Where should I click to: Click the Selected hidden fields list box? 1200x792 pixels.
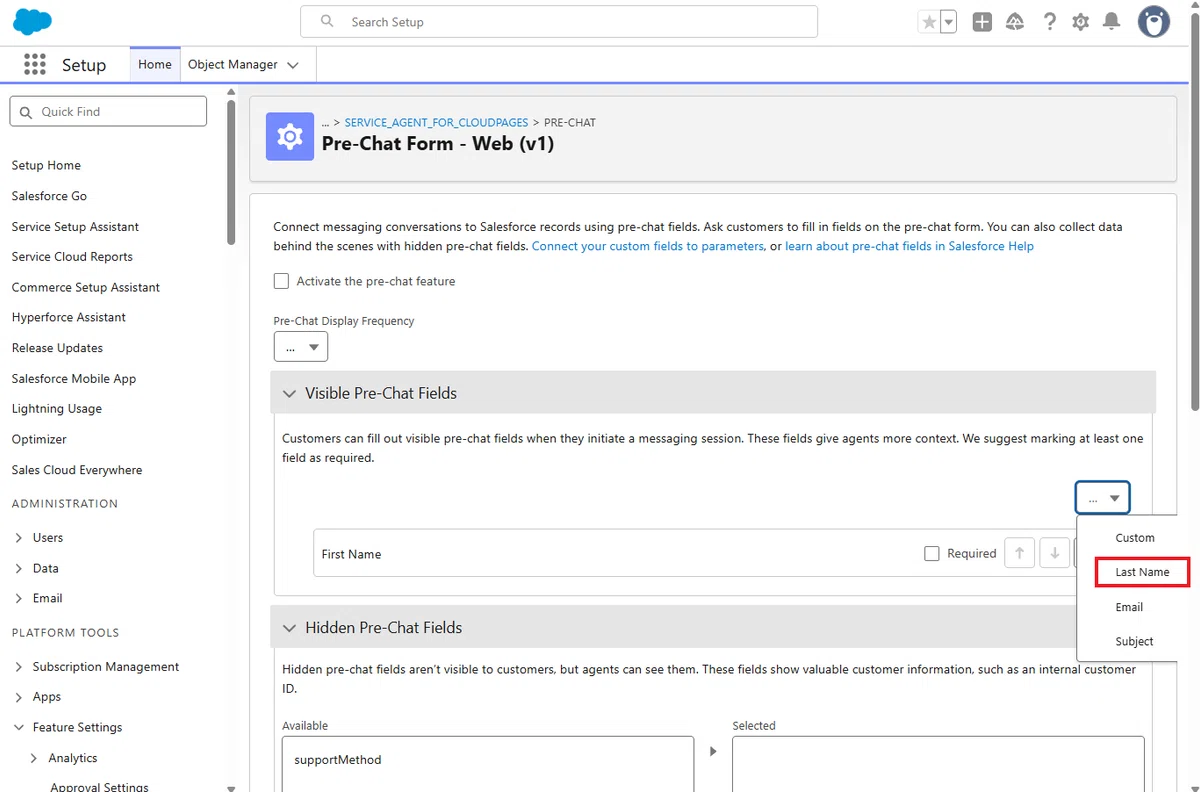[938, 764]
